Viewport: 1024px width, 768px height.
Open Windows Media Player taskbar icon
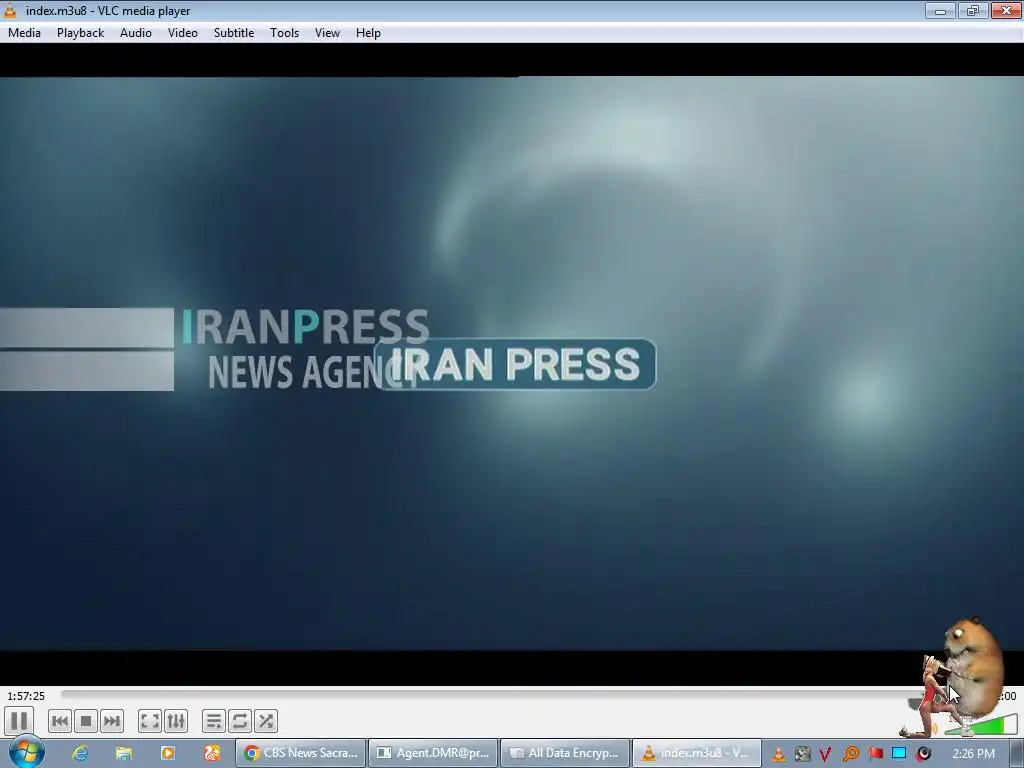coord(168,753)
